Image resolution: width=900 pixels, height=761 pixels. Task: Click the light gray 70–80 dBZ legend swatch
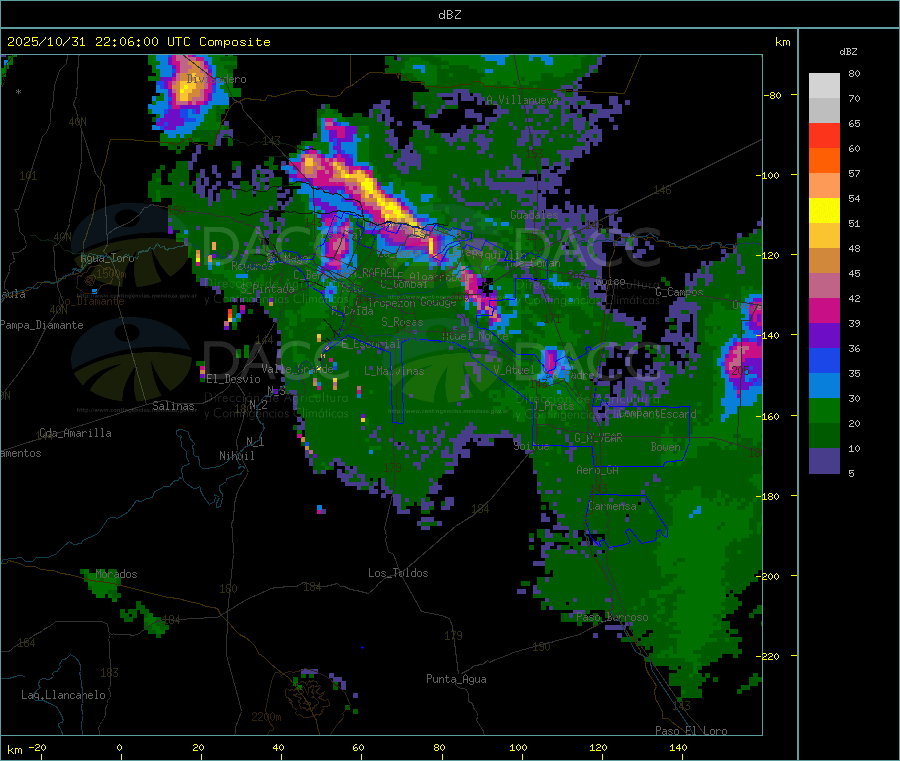(x=824, y=86)
